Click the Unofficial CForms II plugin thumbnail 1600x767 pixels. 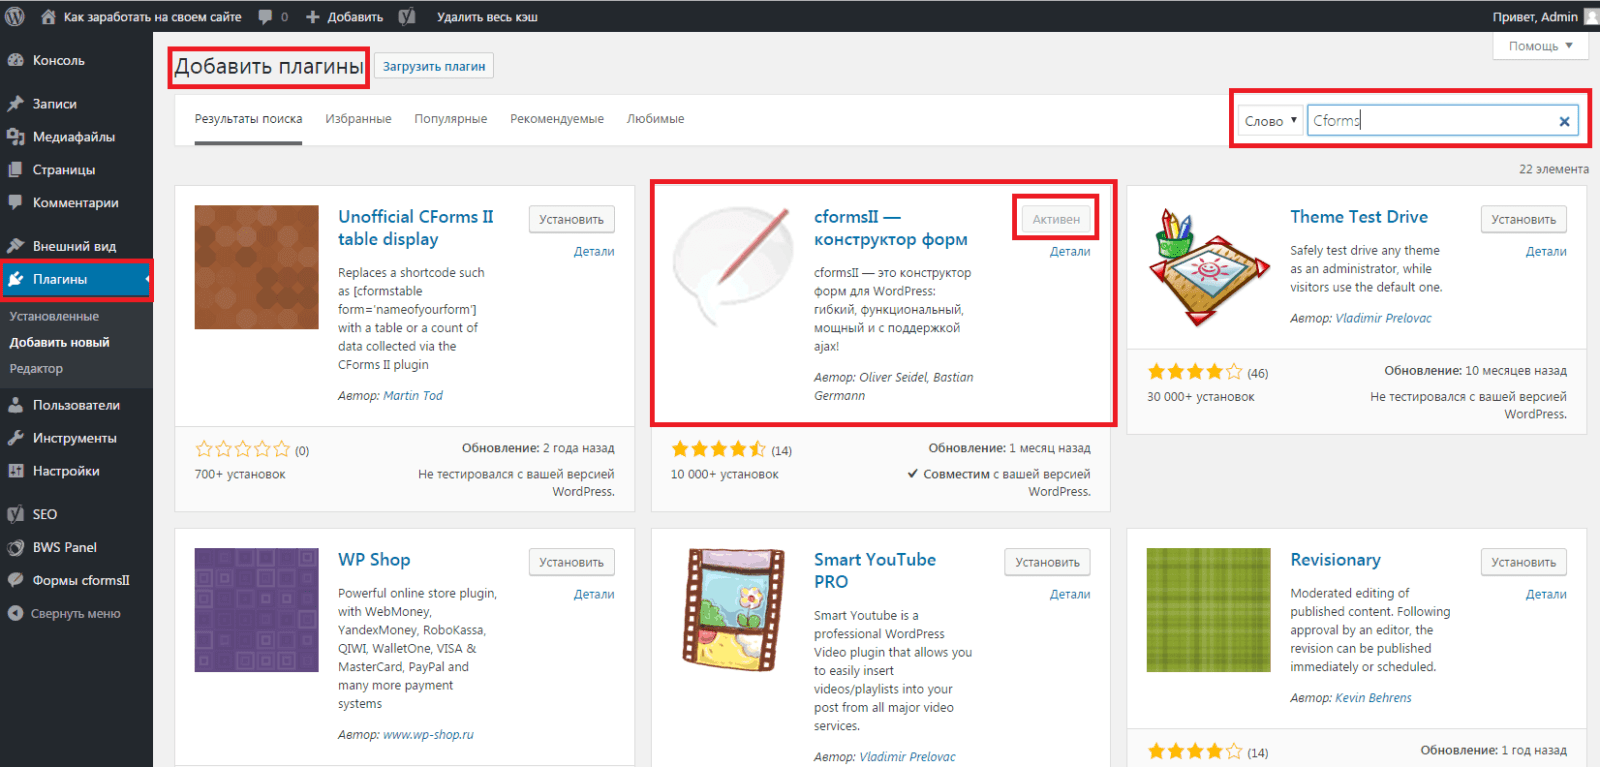click(257, 267)
